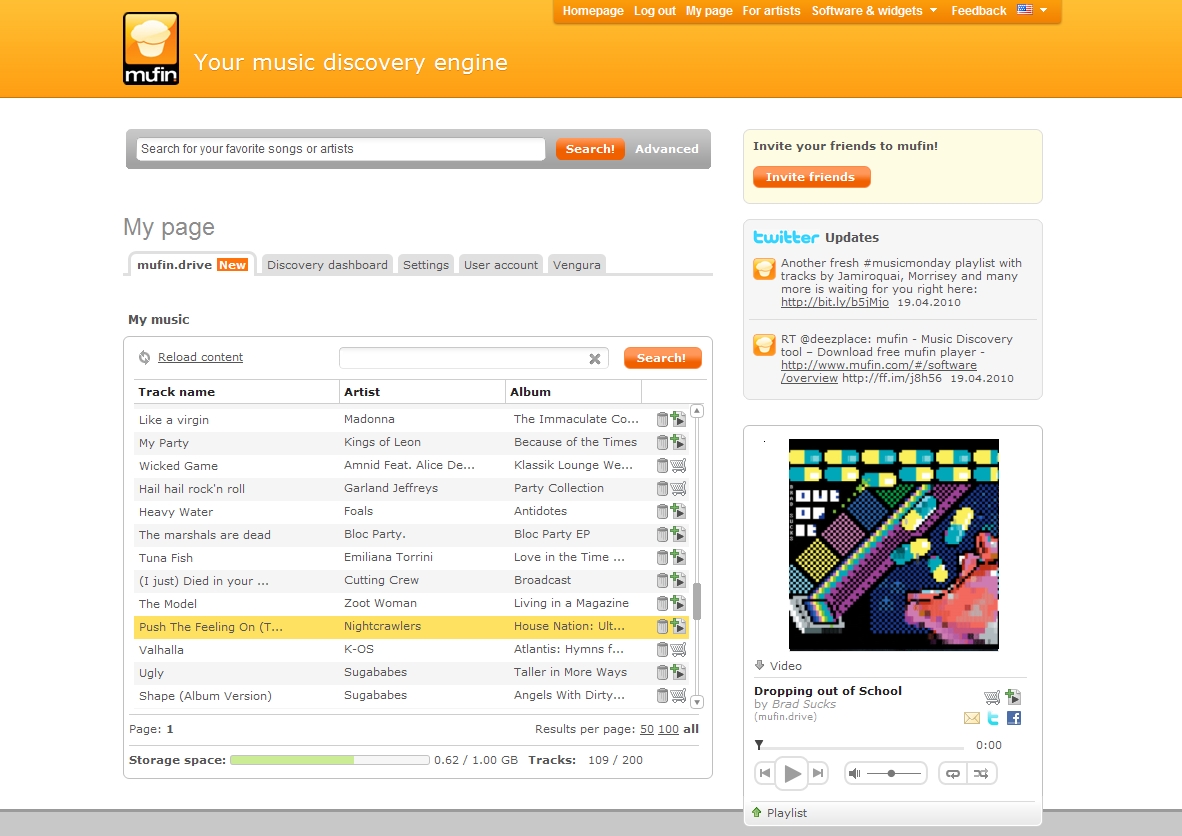Add 'Heavy Water' to the playlist
This screenshot has height=836, width=1182.
[x=678, y=511]
